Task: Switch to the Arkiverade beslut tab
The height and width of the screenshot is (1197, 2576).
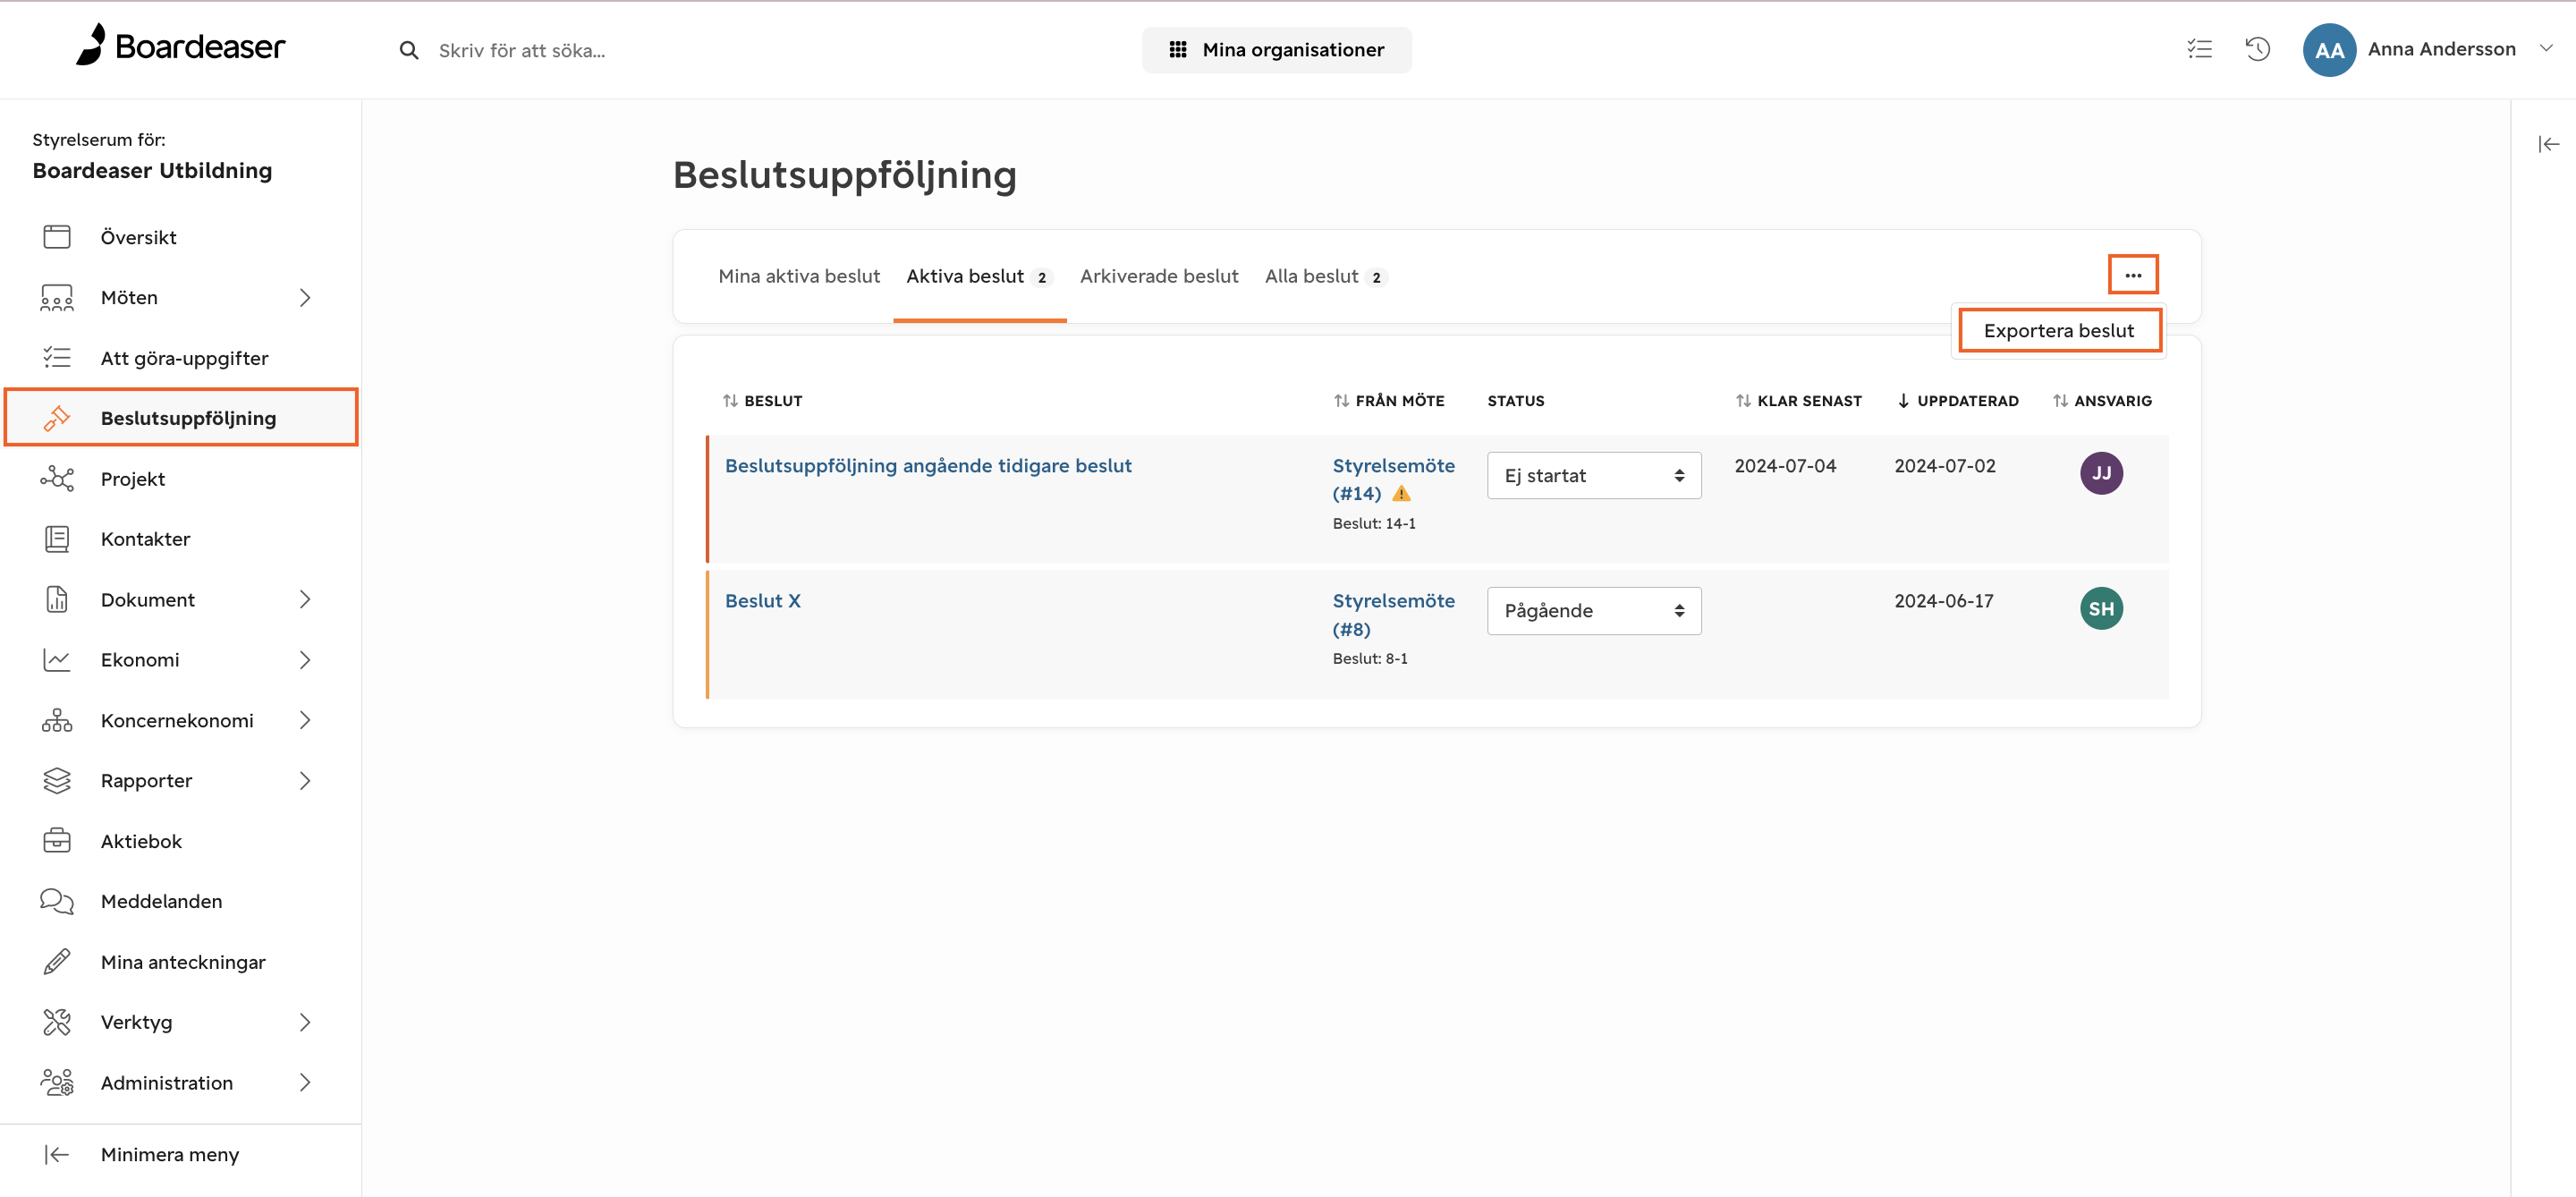Action: (1158, 276)
